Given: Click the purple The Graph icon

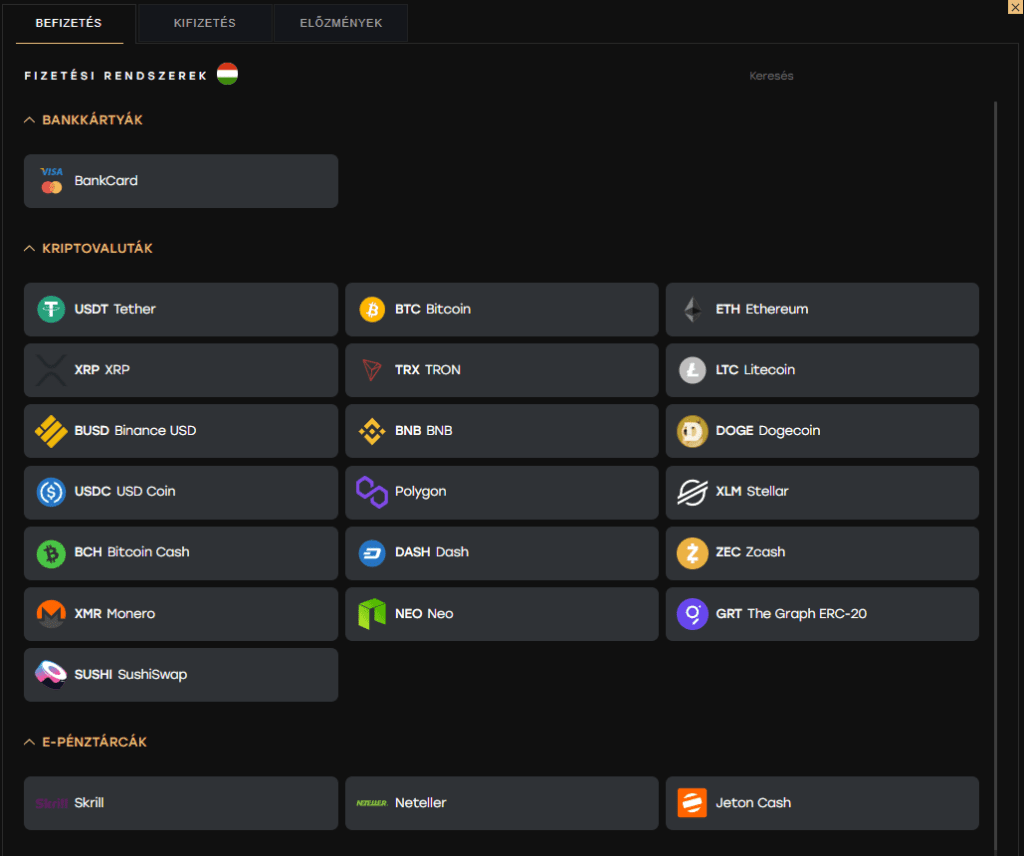Looking at the screenshot, I should pyautogui.click(x=692, y=614).
